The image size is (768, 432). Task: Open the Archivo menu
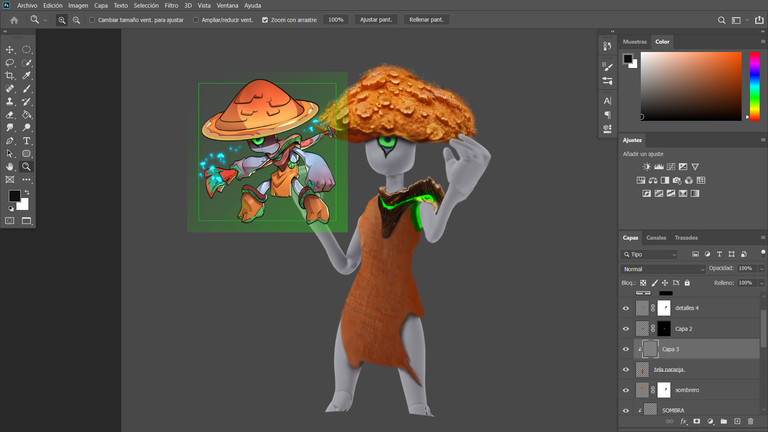27,5
